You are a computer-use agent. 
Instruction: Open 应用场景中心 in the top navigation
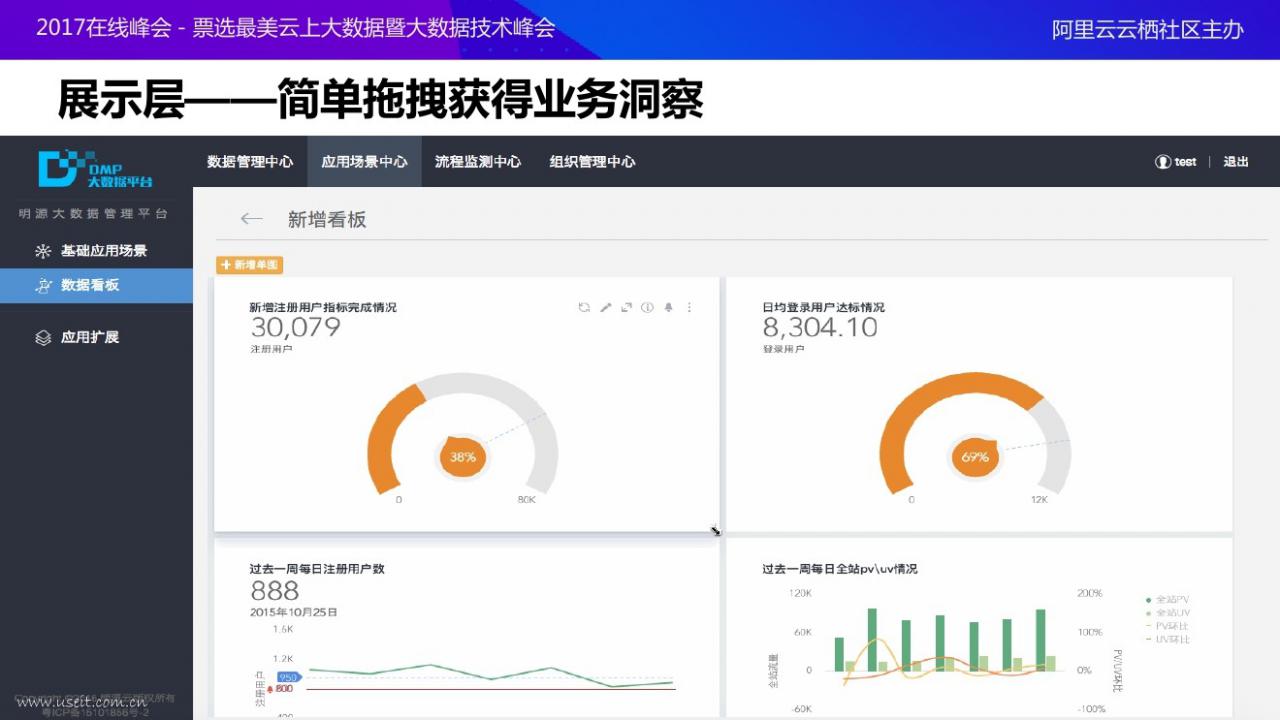[x=364, y=162]
